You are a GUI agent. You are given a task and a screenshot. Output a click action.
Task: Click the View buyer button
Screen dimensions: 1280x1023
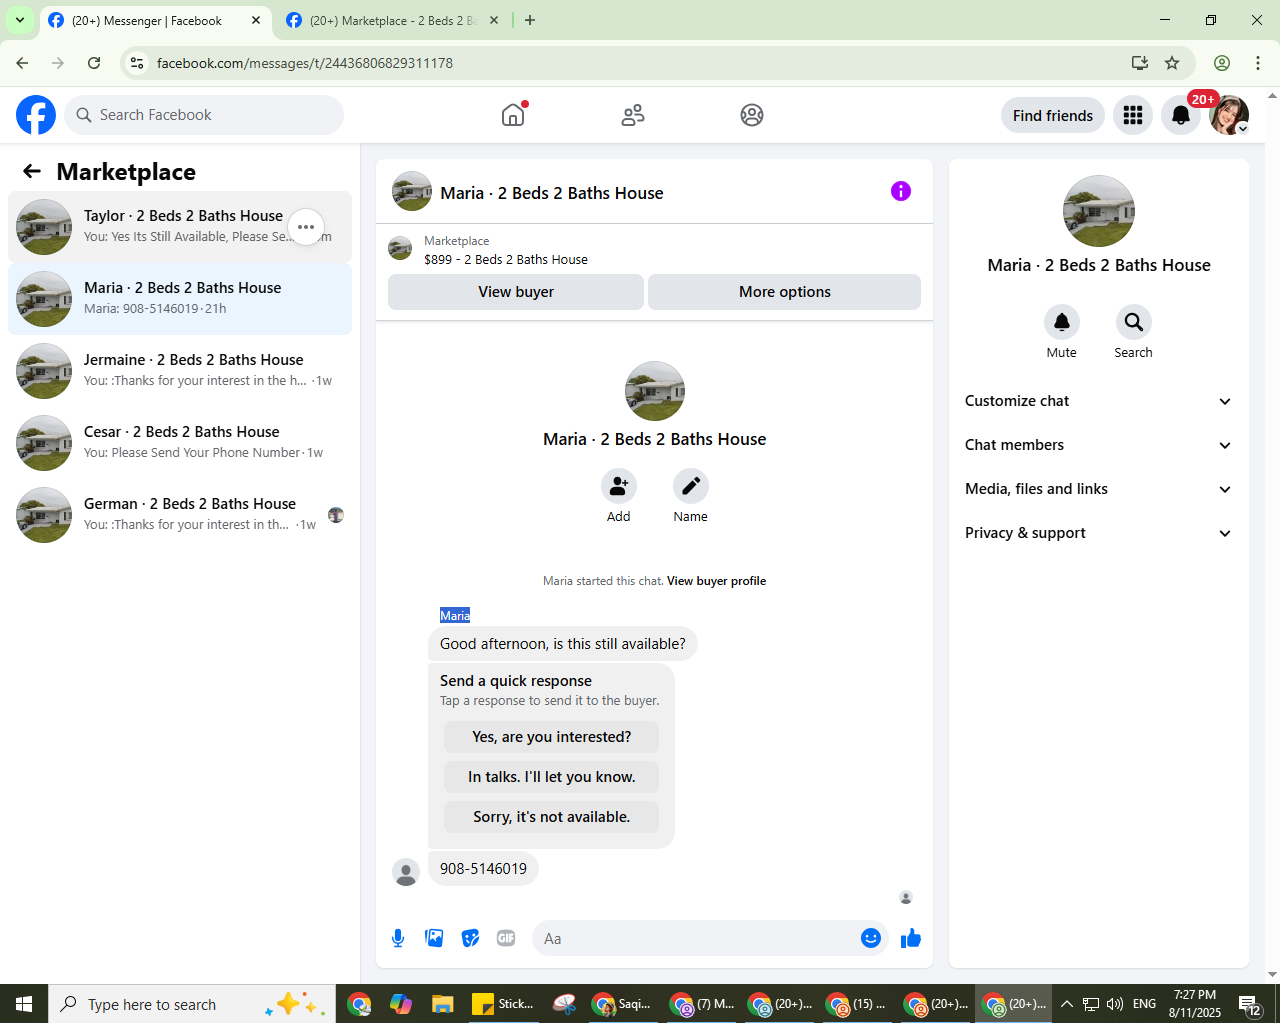click(x=516, y=292)
